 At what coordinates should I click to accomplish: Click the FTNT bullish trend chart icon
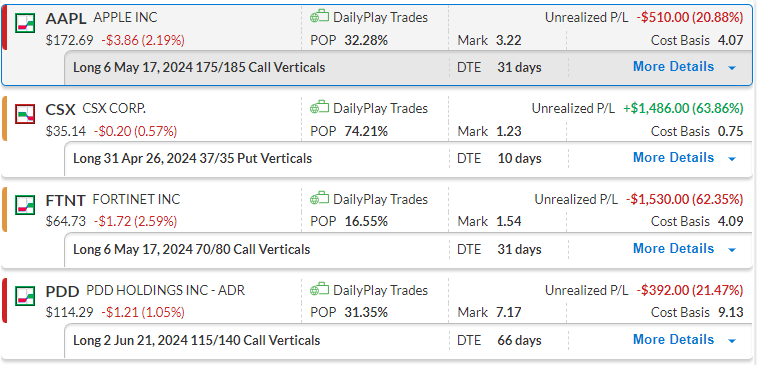pos(26,204)
